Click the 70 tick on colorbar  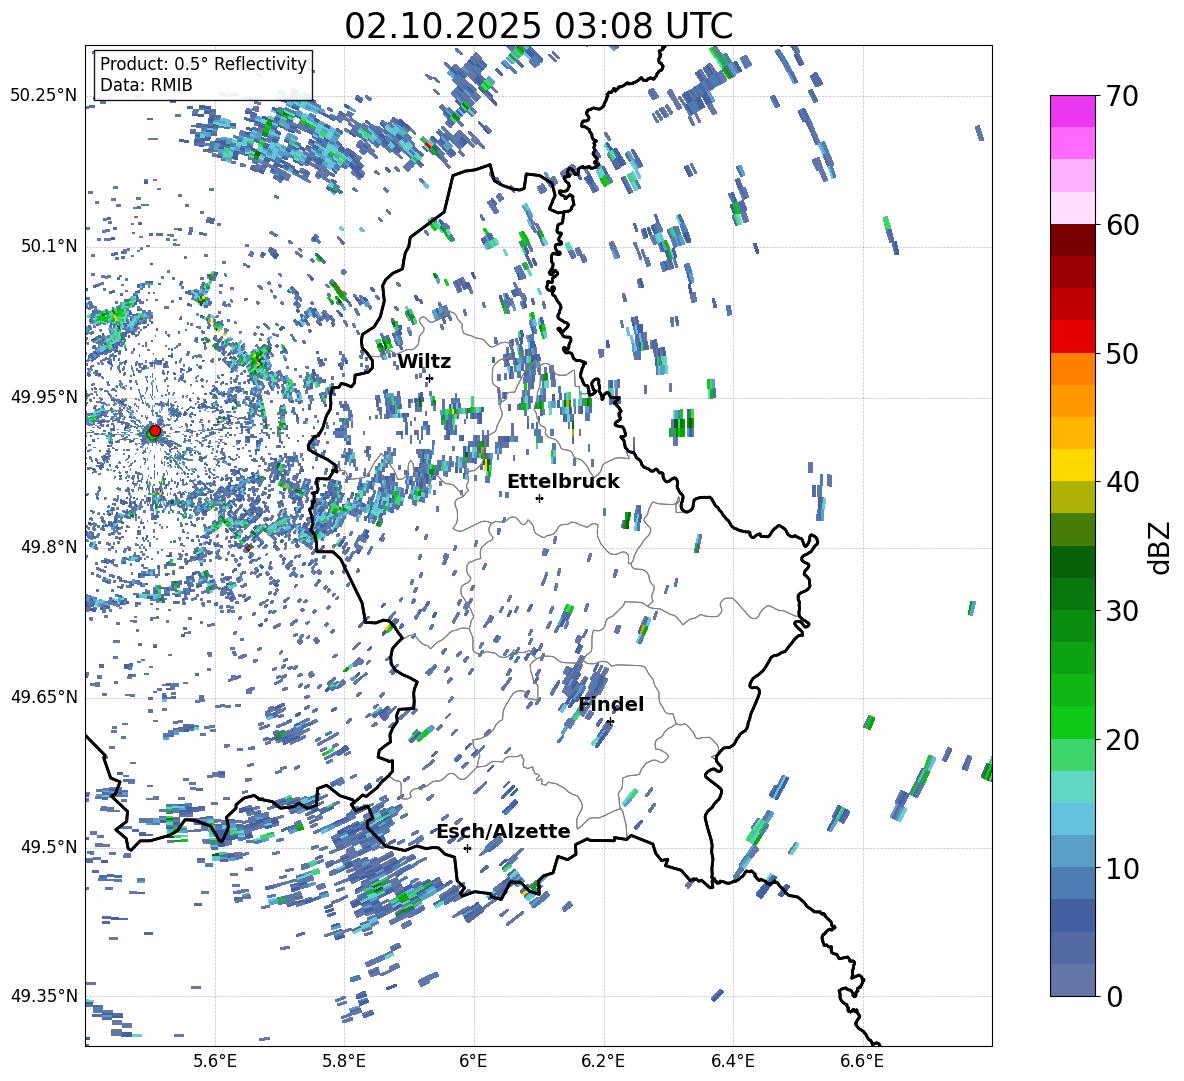1122,96
